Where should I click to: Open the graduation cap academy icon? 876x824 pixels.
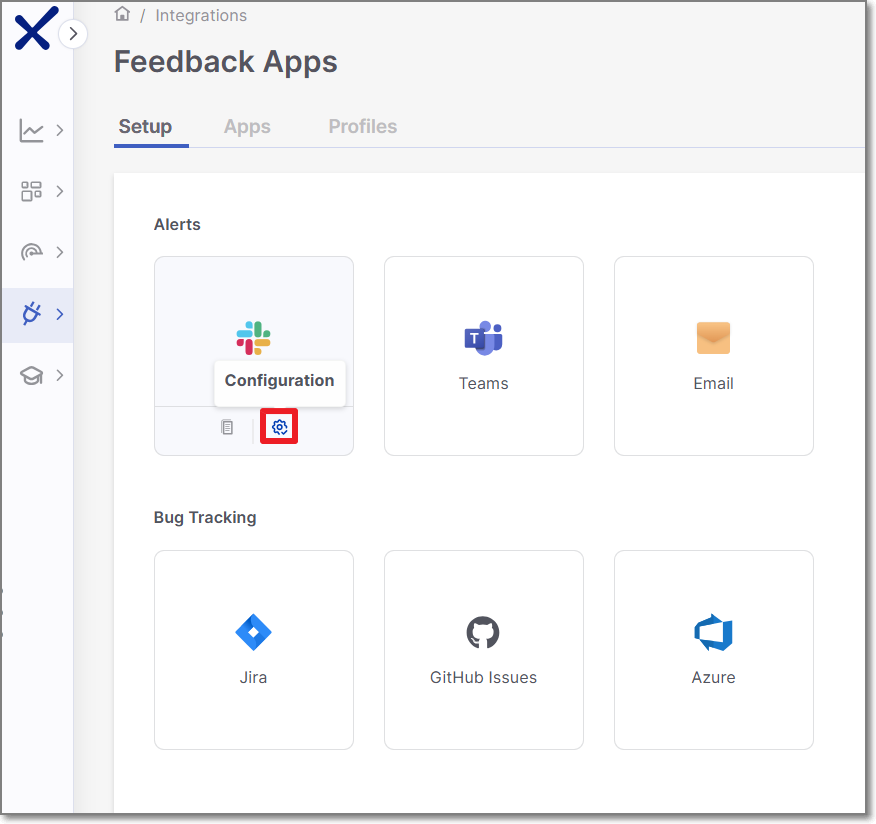(31, 376)
